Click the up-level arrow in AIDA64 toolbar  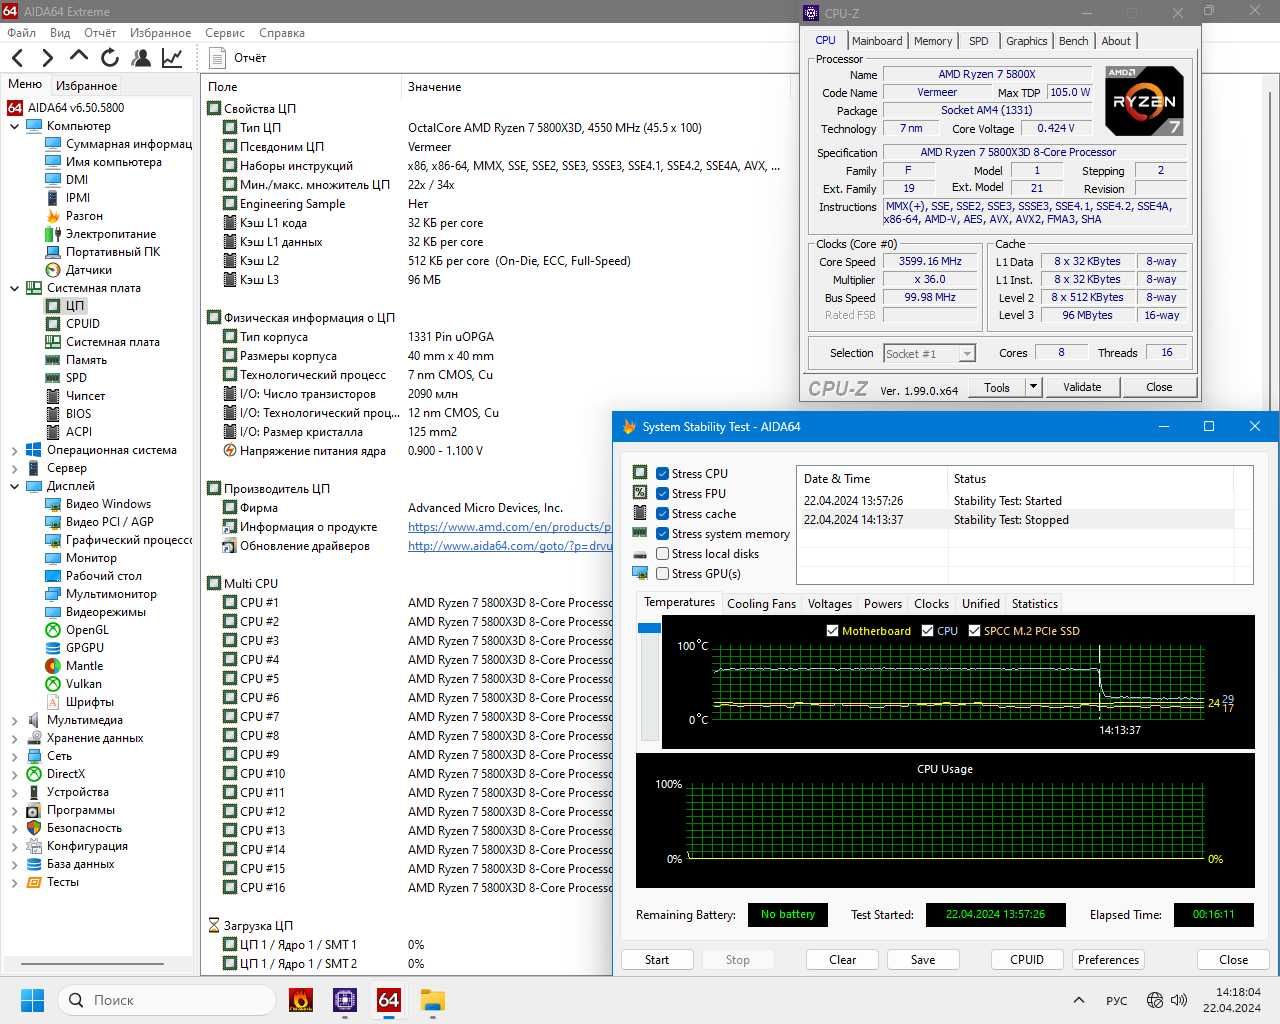(x=79, y=56)
